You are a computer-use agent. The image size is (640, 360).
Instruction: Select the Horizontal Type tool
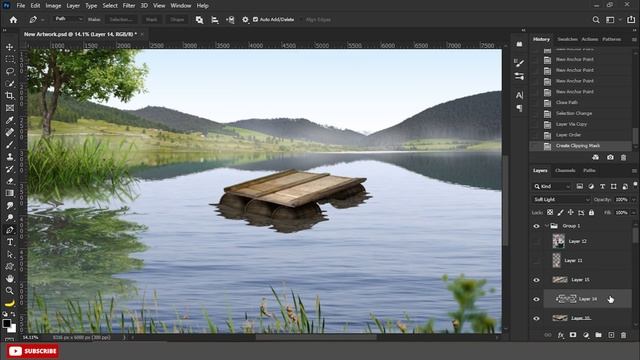coord(9,242)
